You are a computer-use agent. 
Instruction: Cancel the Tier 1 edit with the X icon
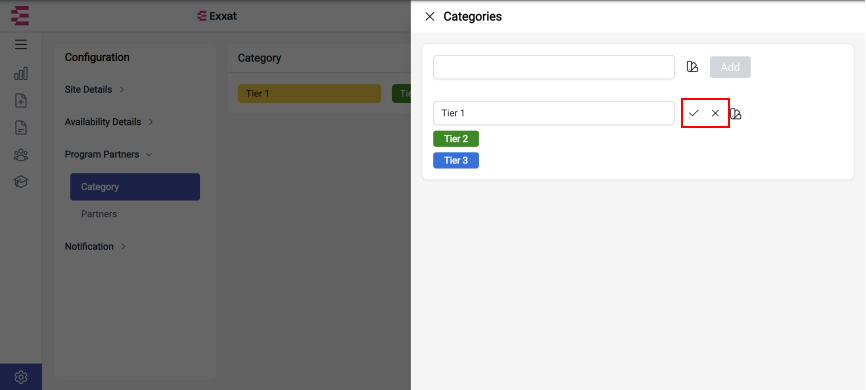(715, 113)
